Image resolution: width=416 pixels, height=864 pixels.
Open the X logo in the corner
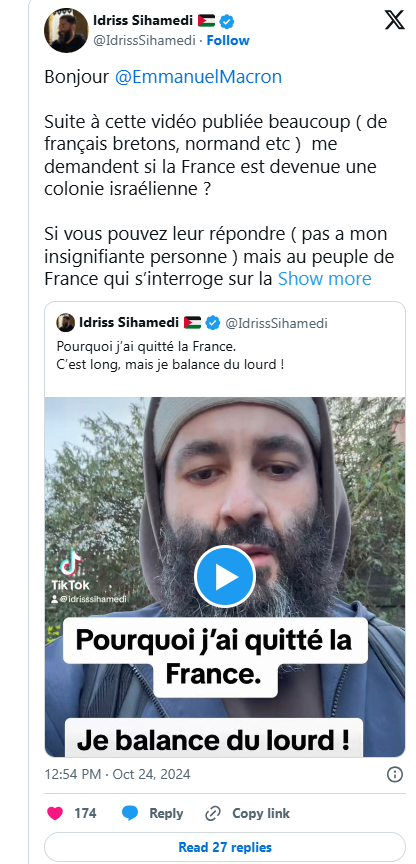[x=394, y=20]
